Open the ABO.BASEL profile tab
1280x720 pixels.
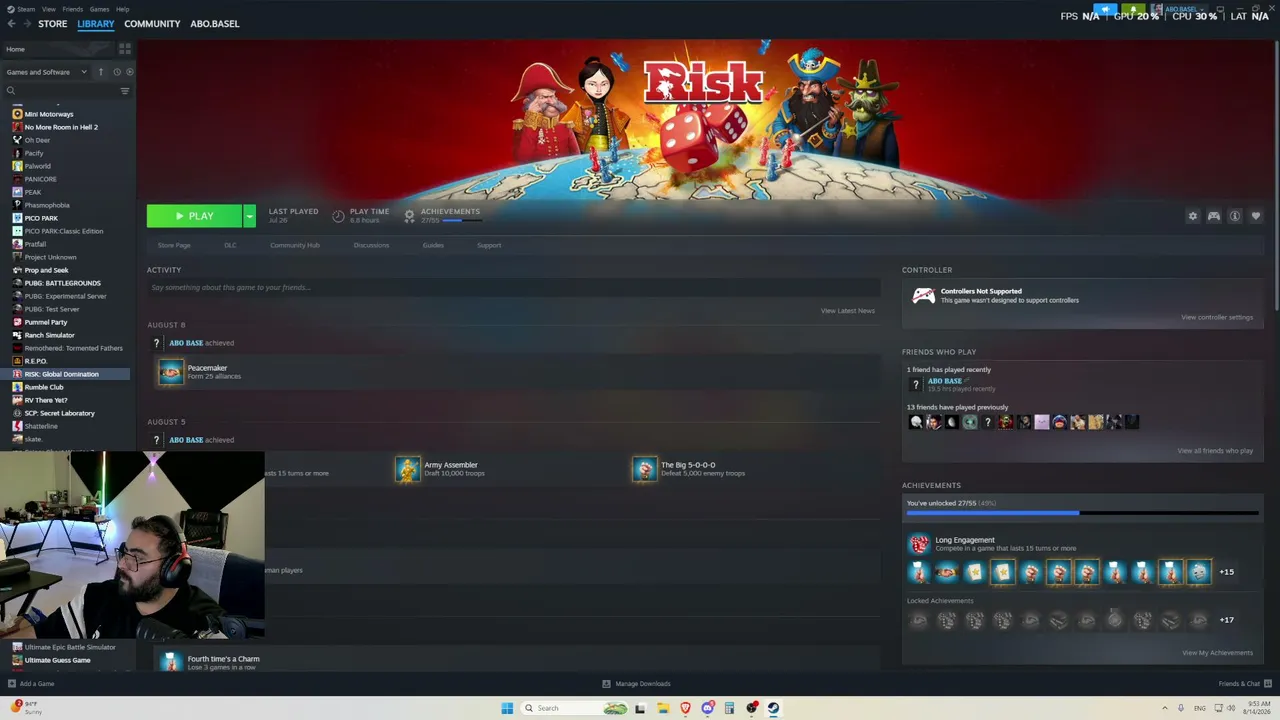pyautogui.click(x=215, y=24)
